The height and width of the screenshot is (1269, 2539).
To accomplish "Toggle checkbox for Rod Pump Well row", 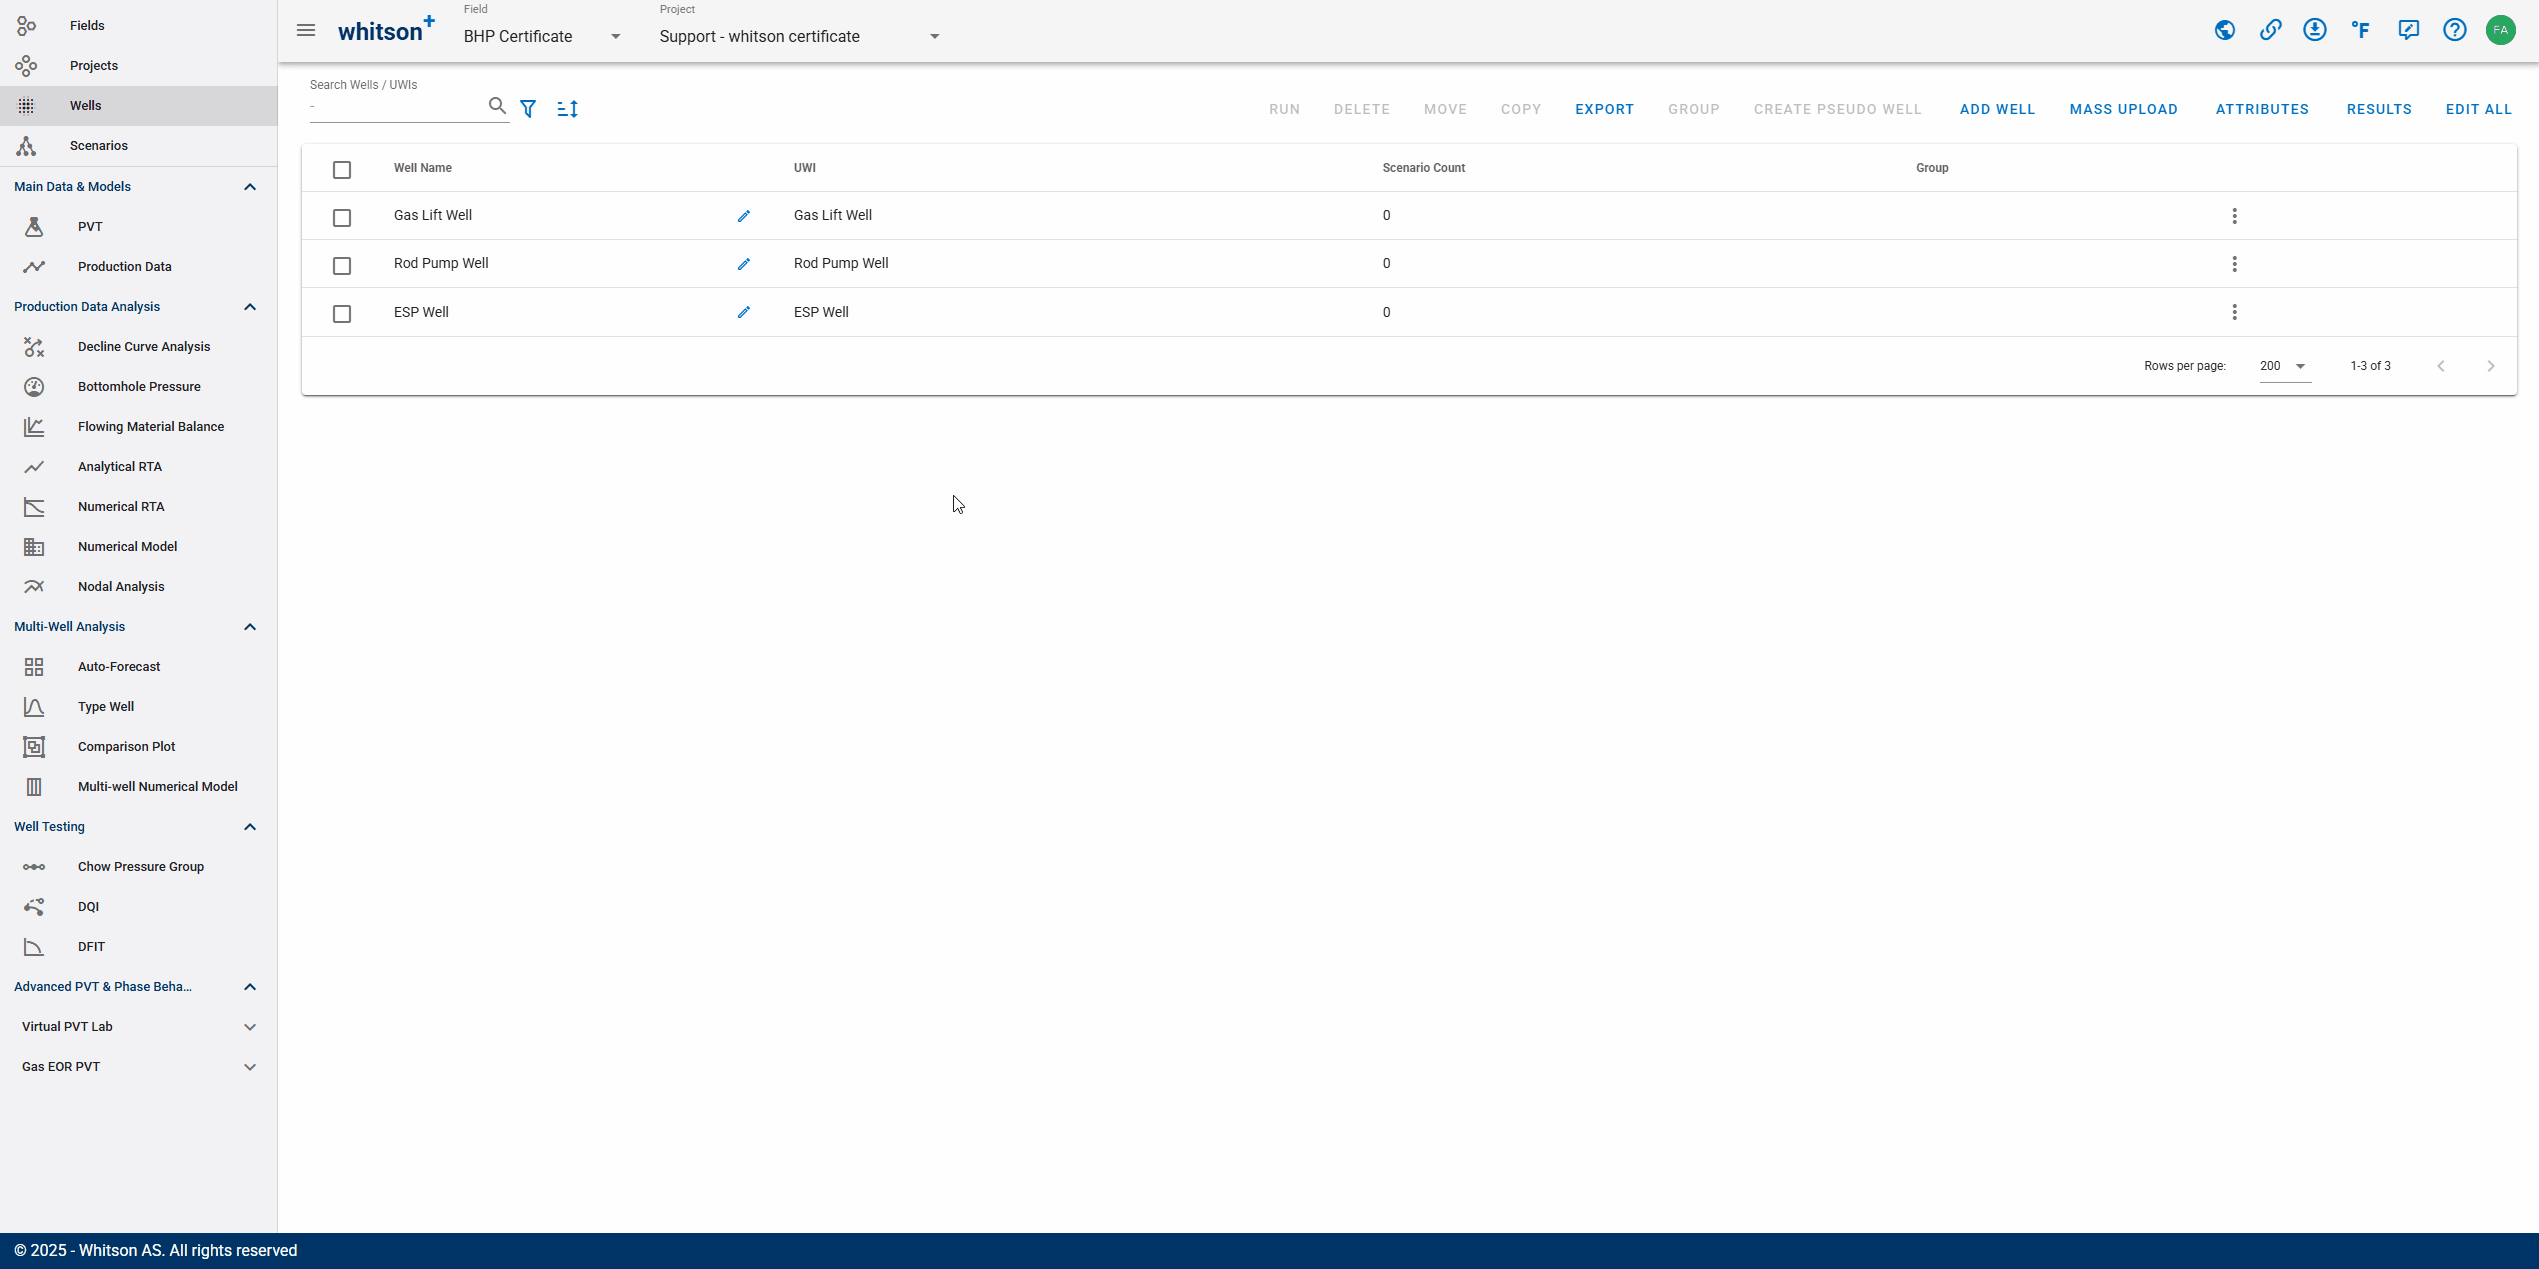I will (x=342, y=264).
